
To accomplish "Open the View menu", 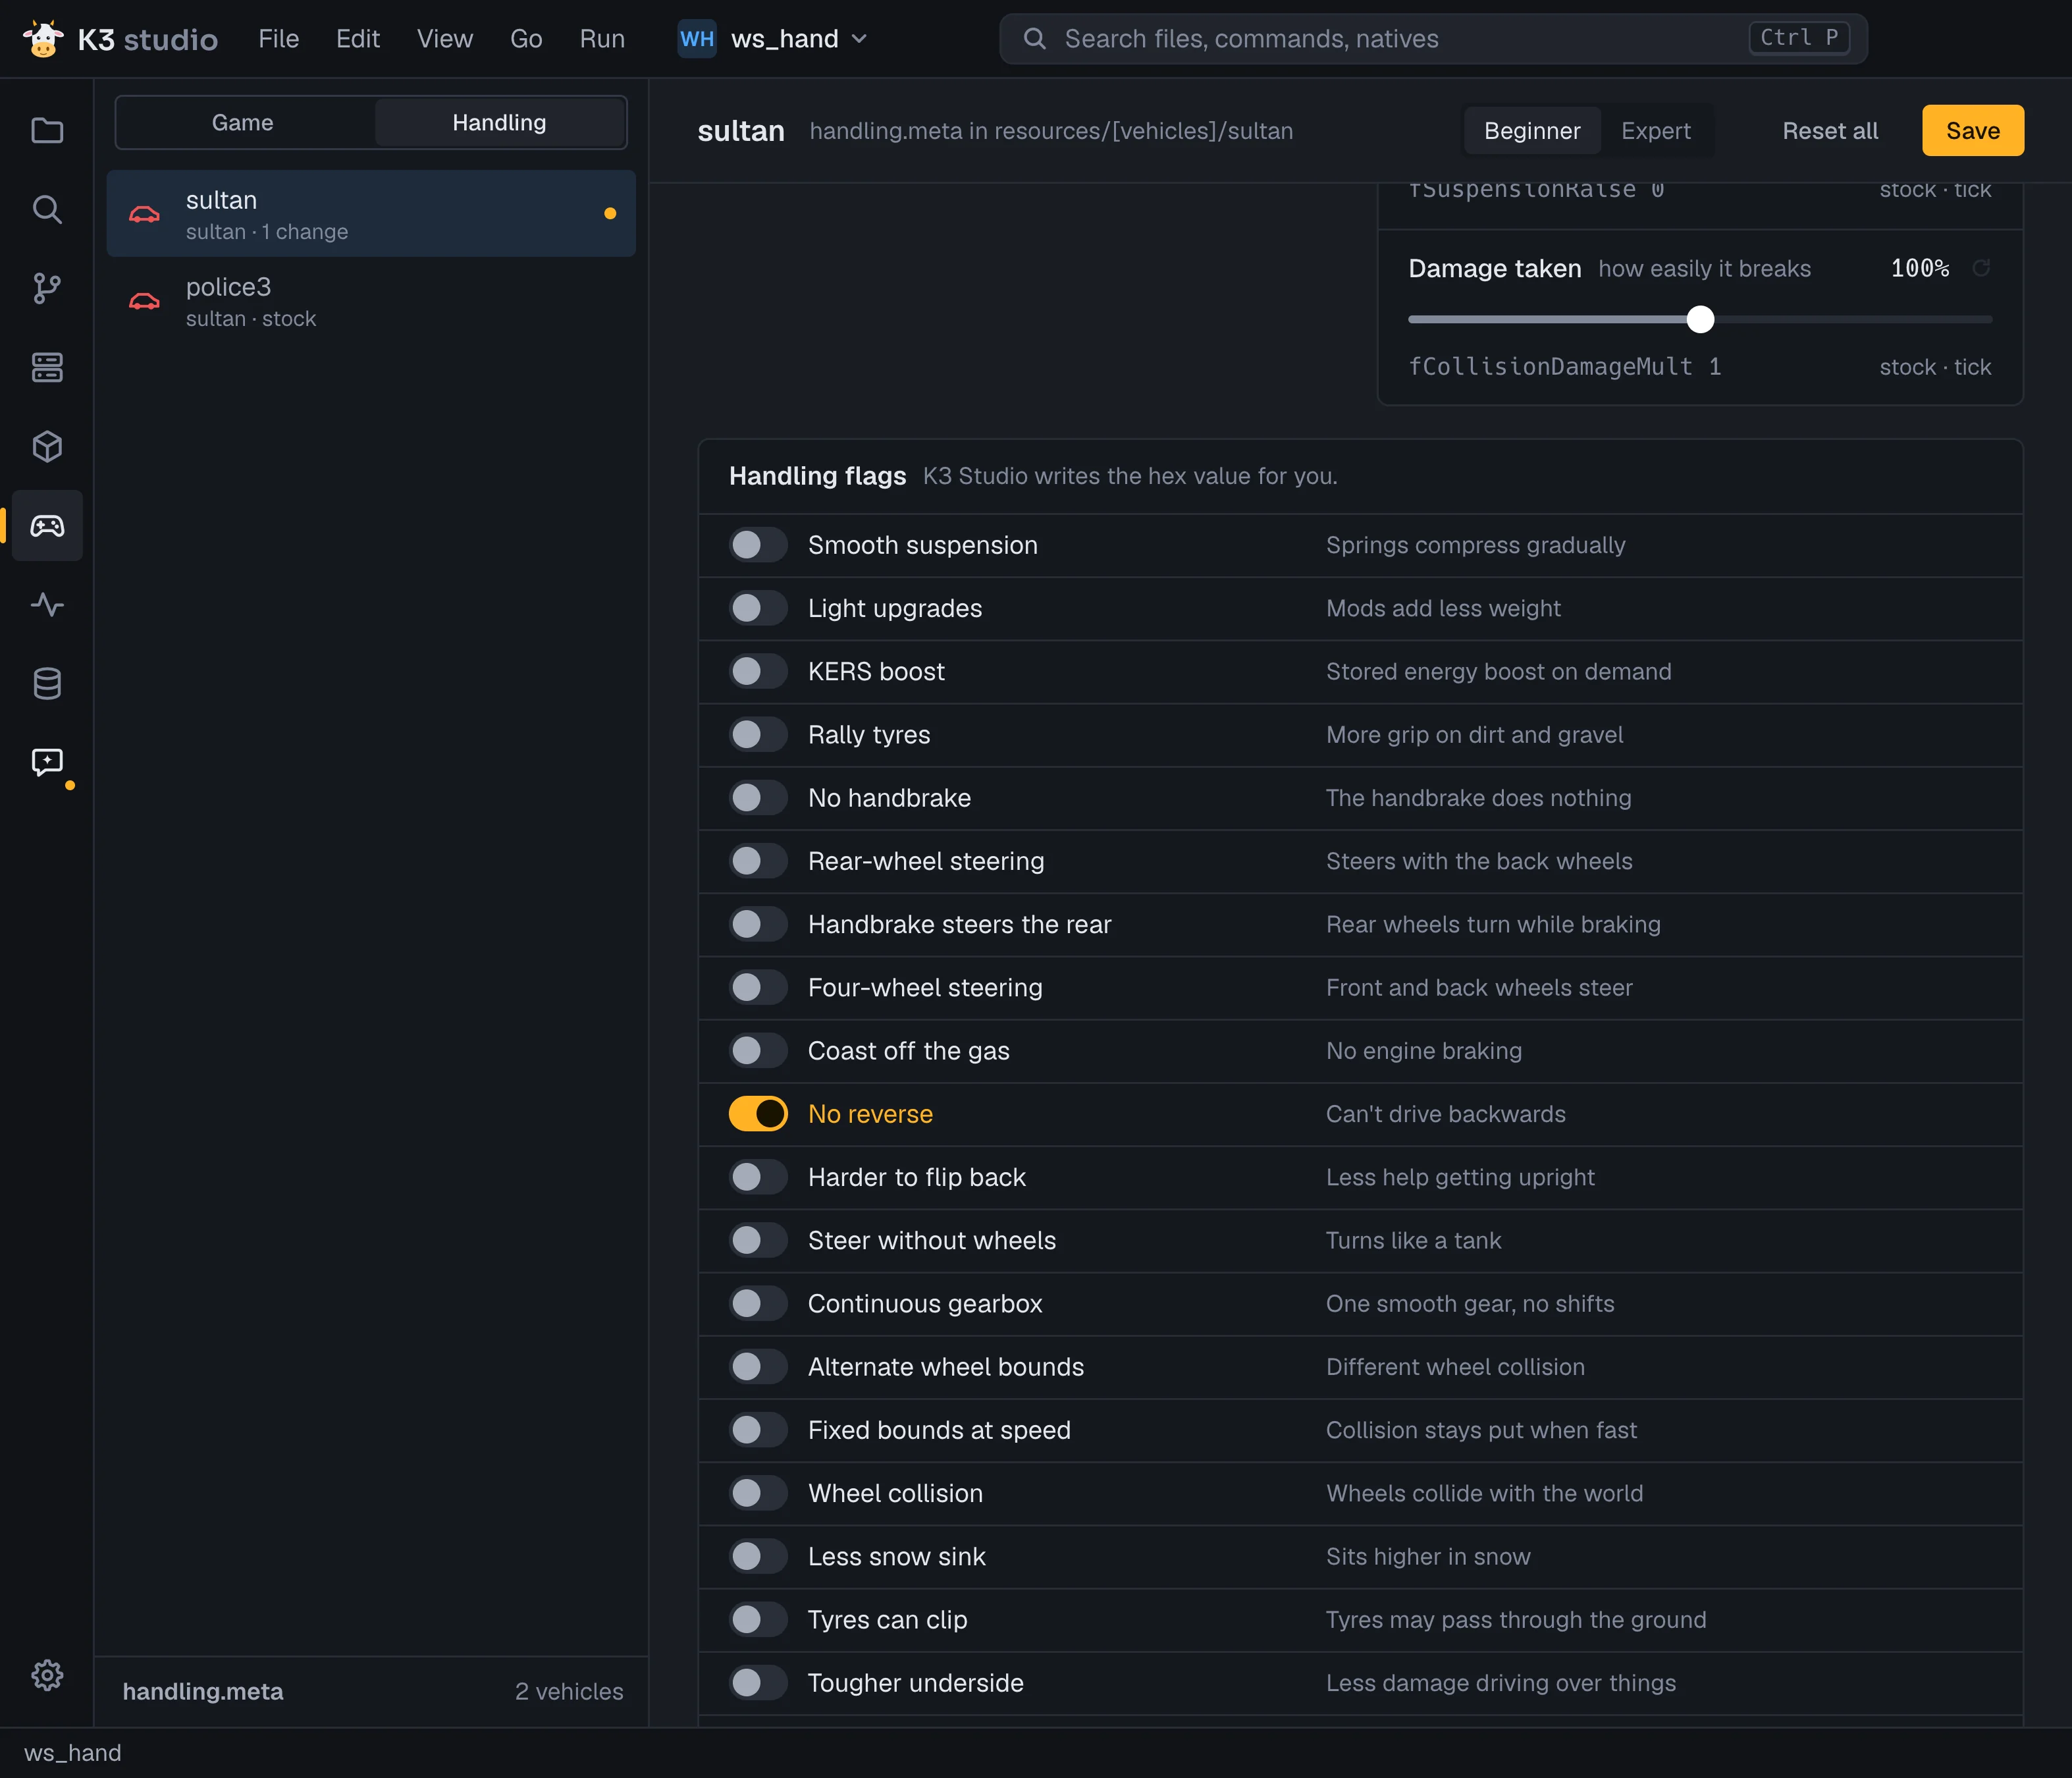I will coord(444,39).
